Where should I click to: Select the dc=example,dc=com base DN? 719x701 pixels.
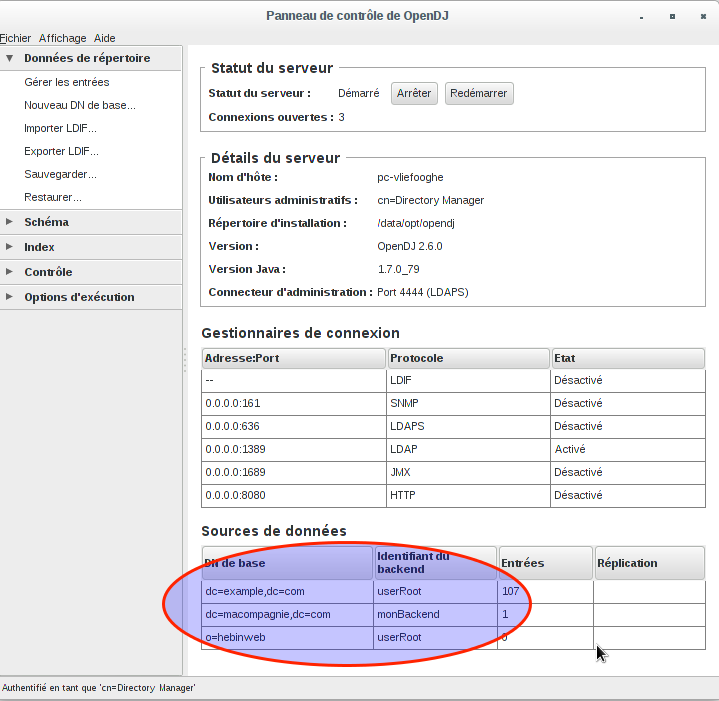pos(287,591)
